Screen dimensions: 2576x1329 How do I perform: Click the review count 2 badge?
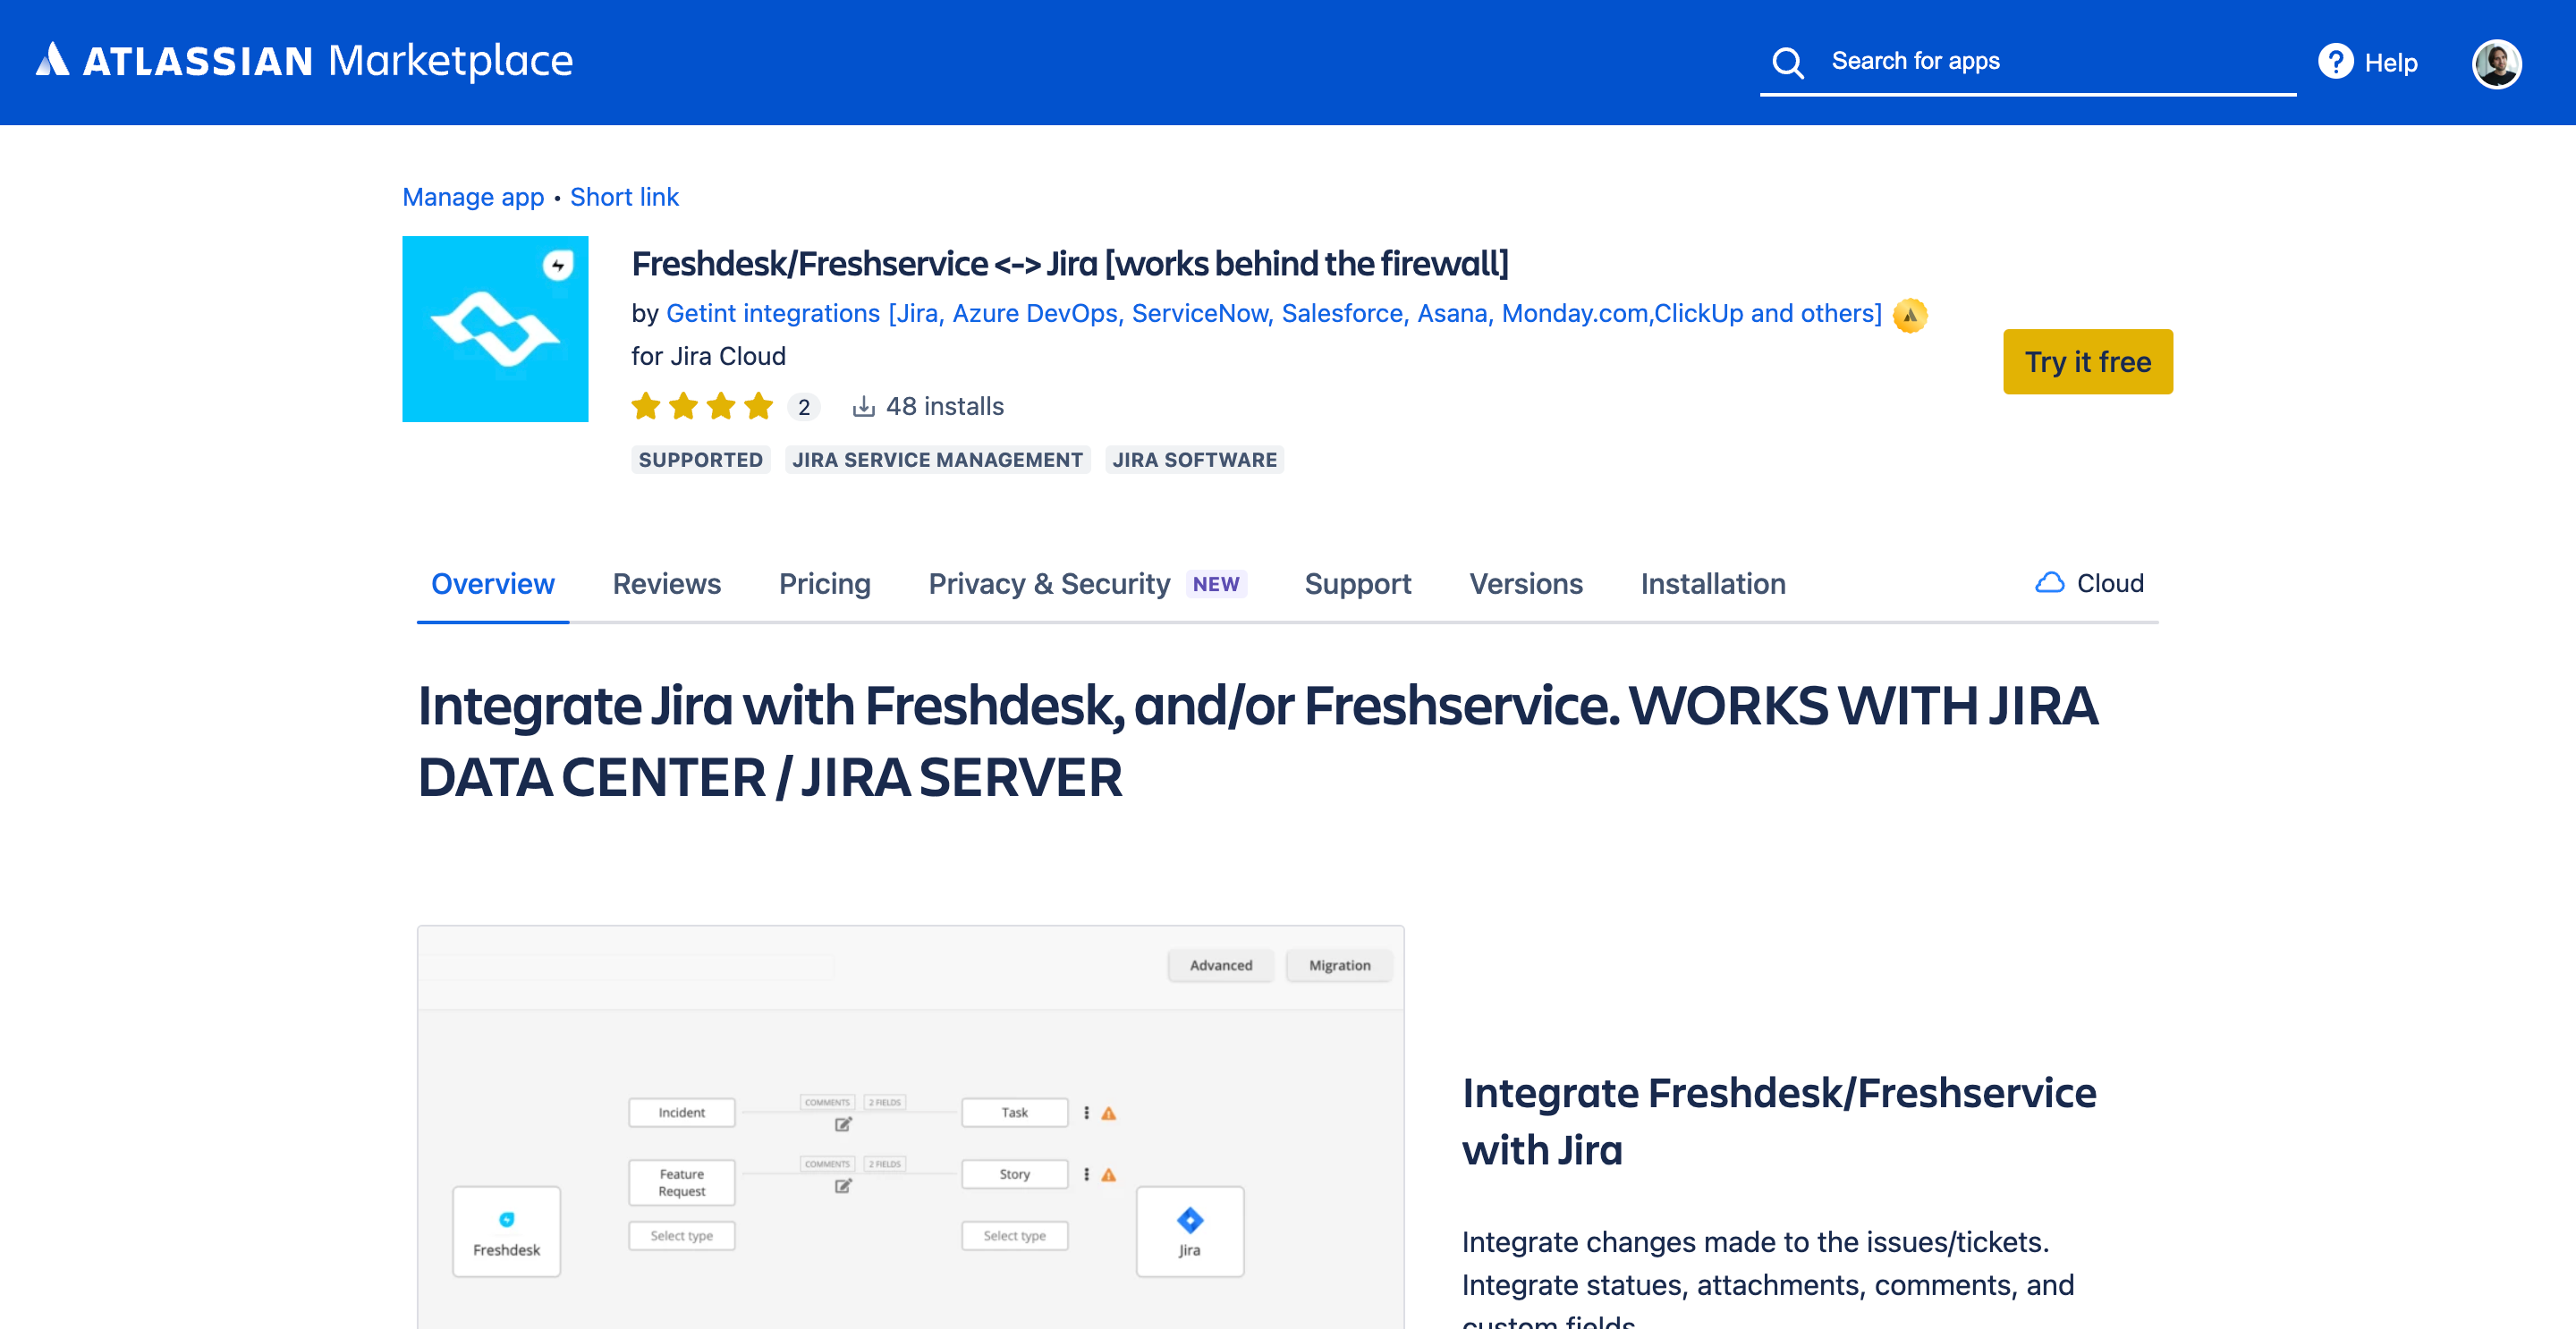(x=804, y=407)
